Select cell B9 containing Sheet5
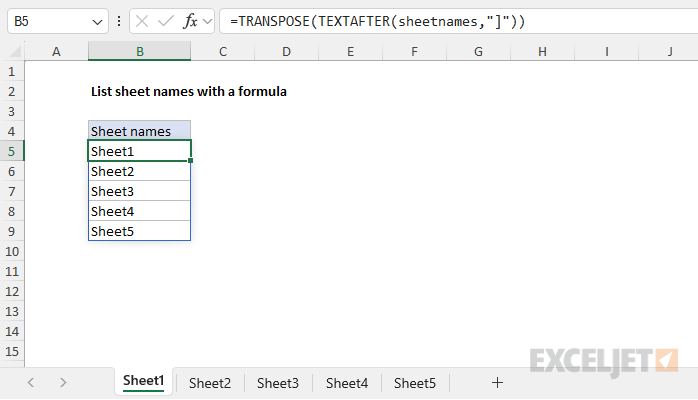 click(139, 231)
